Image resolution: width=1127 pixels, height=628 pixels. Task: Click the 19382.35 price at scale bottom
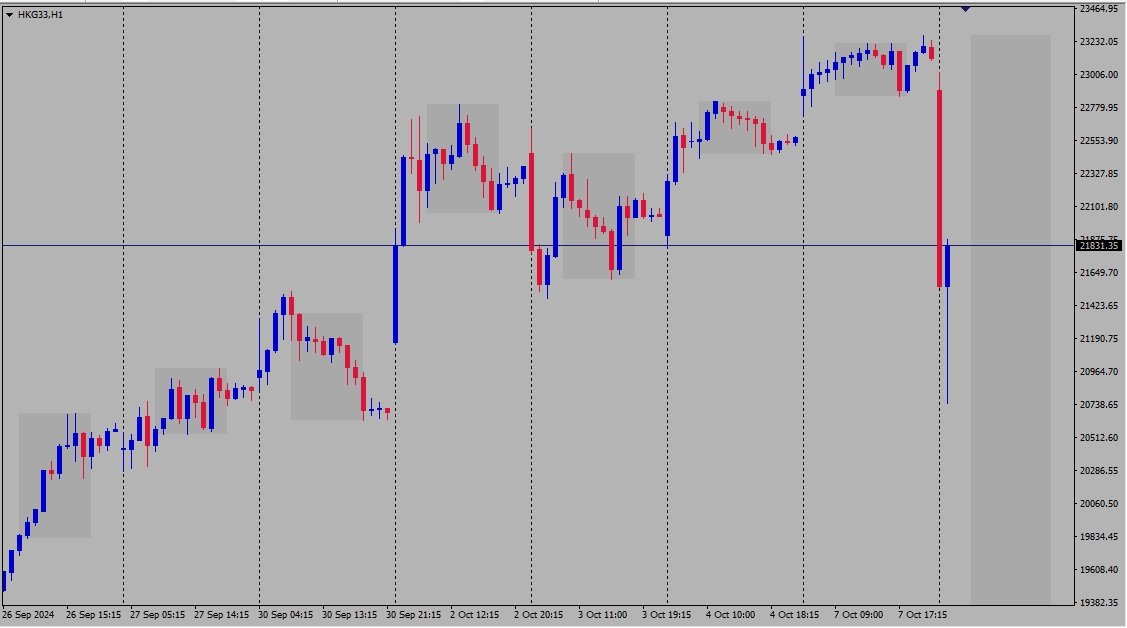pos(1099,603)
